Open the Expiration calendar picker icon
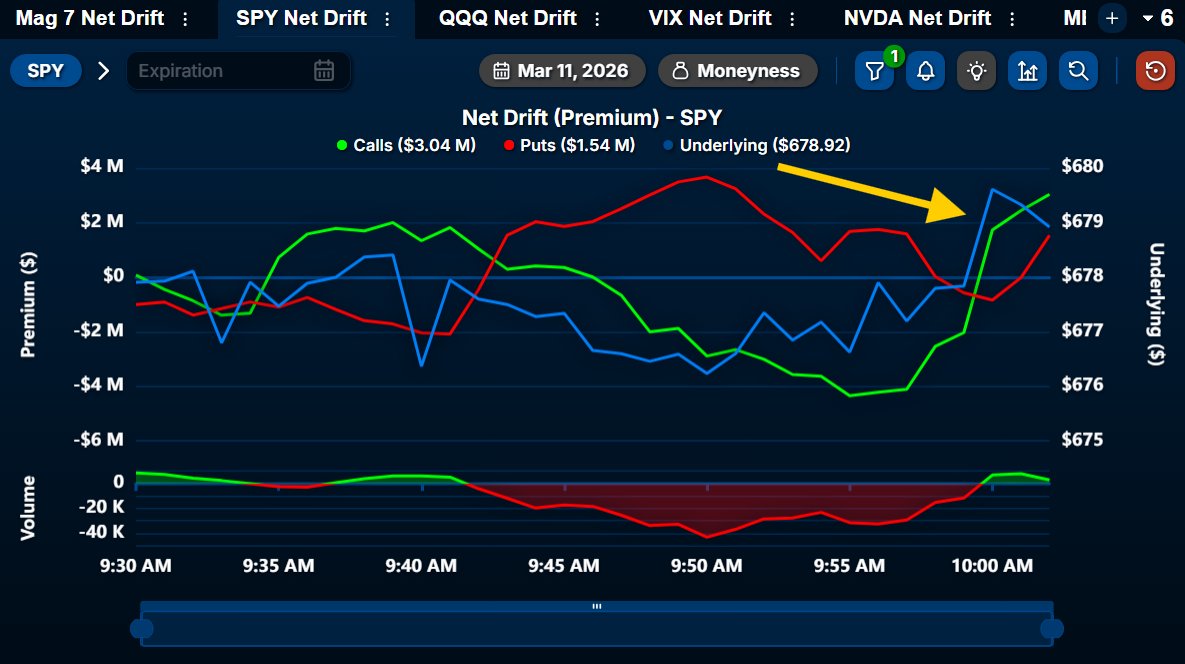The width and height of the screenshot is (1185, 664). tap(324, 71)
